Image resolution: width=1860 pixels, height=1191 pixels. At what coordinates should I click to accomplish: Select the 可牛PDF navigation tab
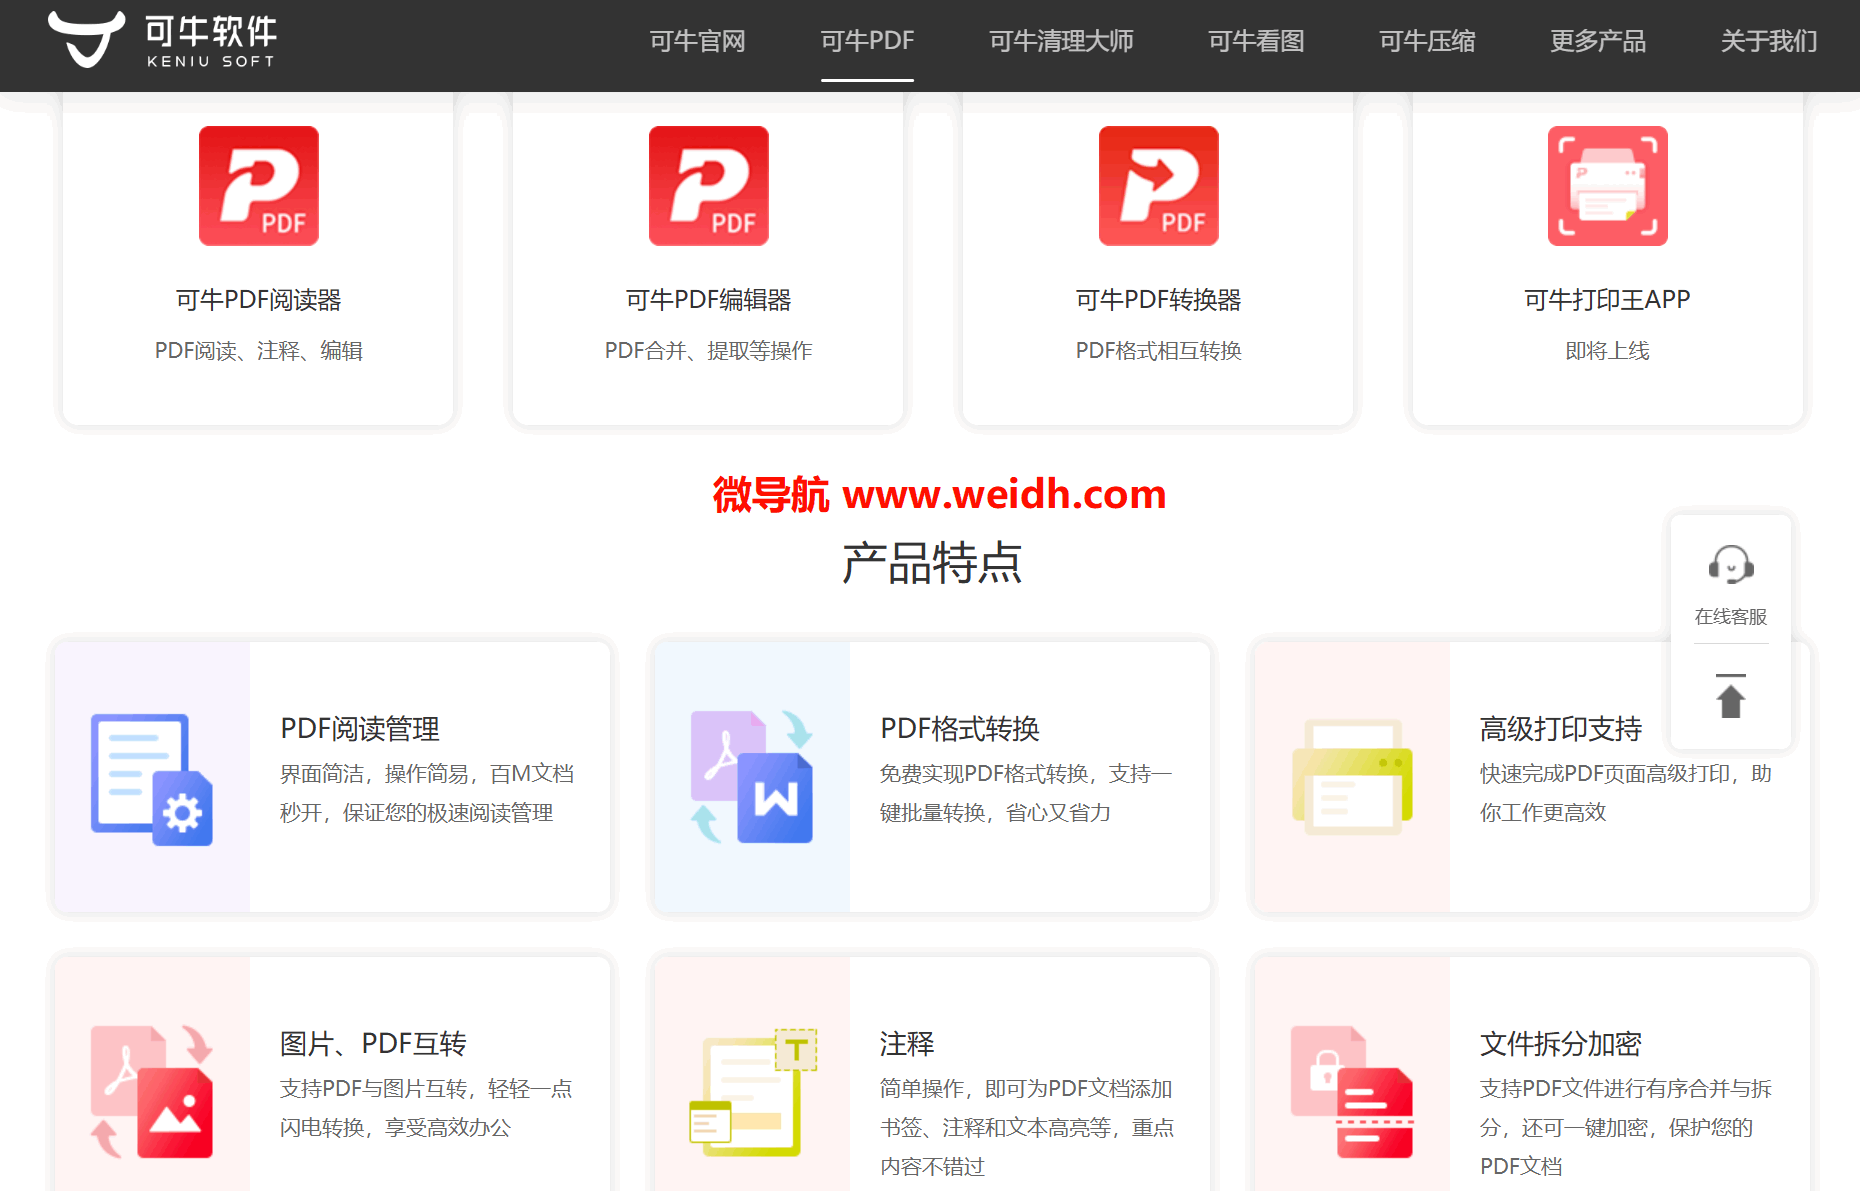(868, 41)
